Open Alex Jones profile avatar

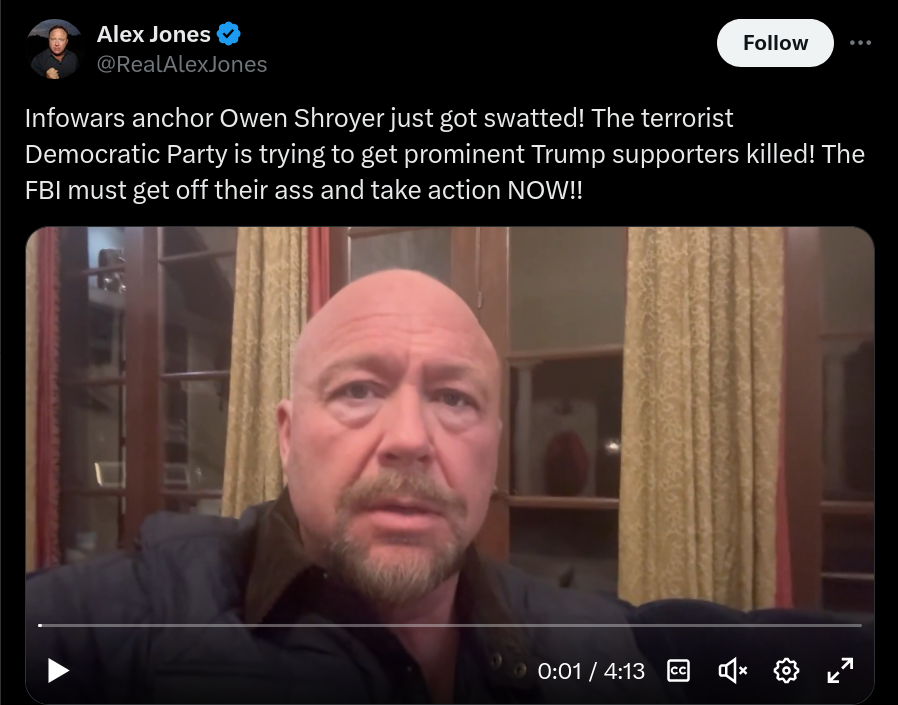tap(54, 49)
